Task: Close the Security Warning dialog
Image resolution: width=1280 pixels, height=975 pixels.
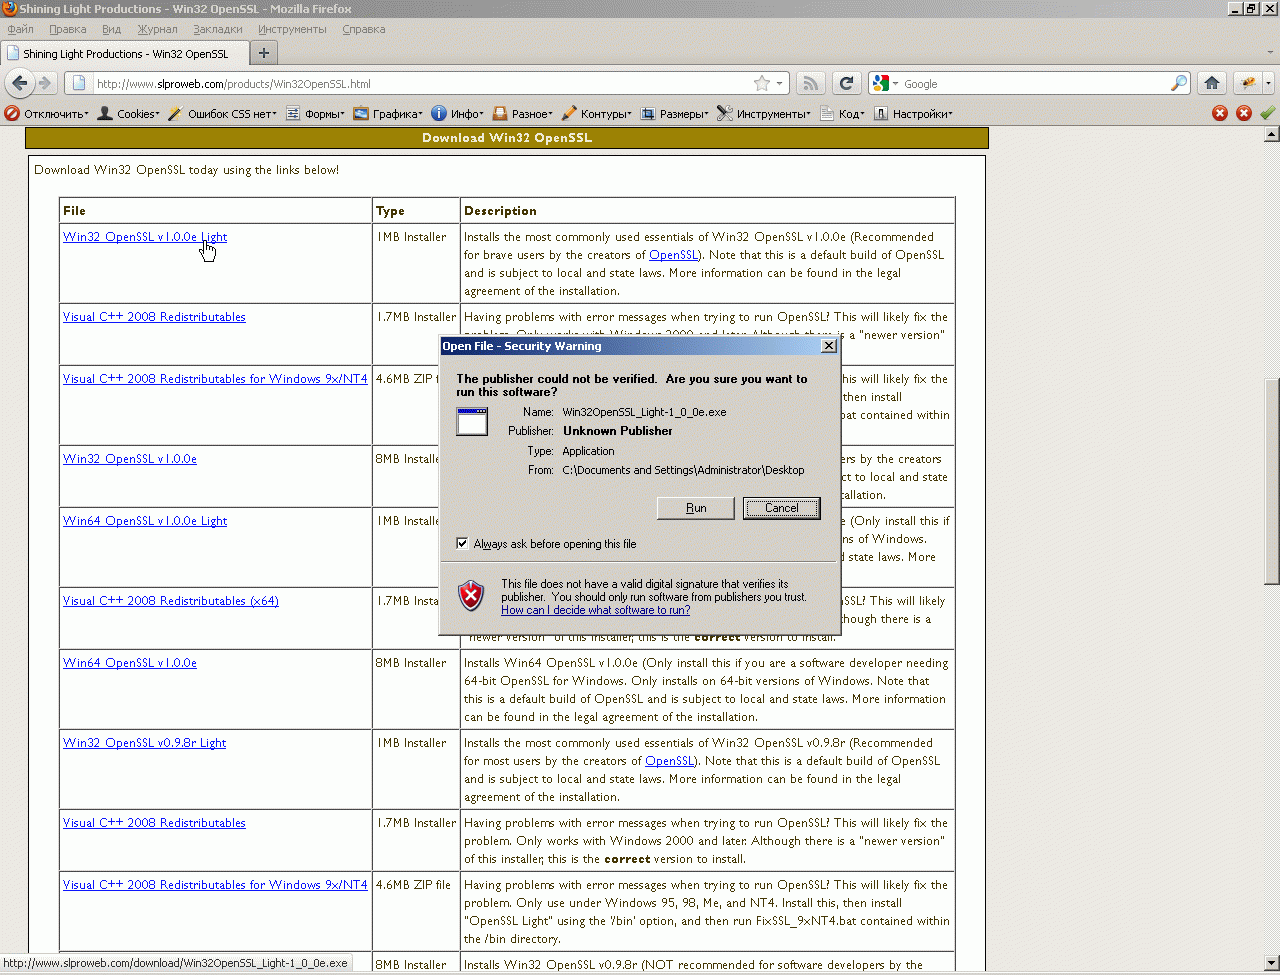Action: pyautogui.click(x=828, y=346)
